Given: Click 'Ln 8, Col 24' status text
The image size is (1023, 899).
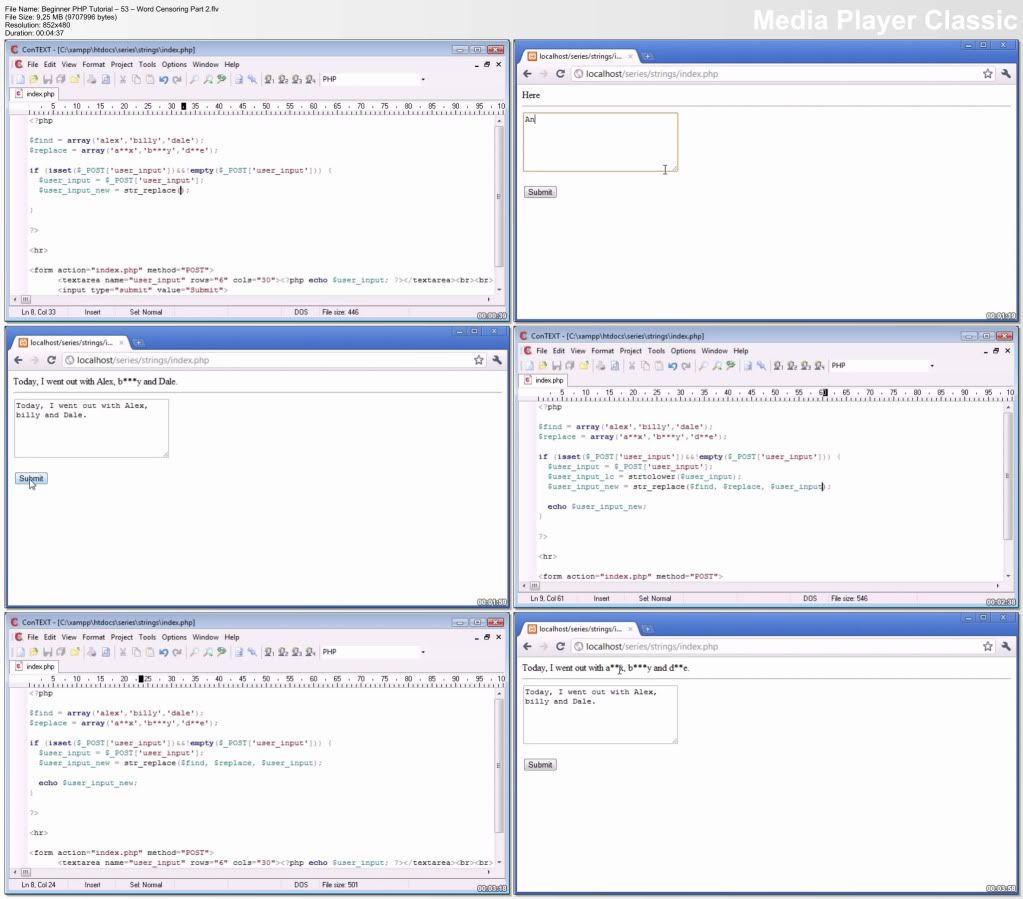Looking at the screenshot, I should 38,885.
